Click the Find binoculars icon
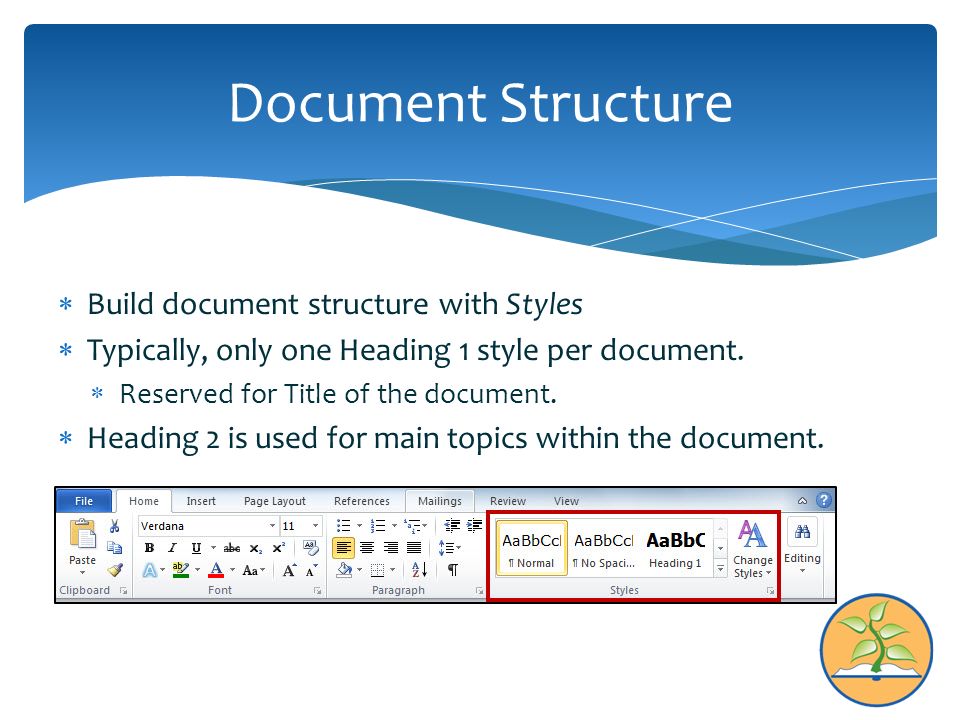The image size is (960, 720). [802, 532]
